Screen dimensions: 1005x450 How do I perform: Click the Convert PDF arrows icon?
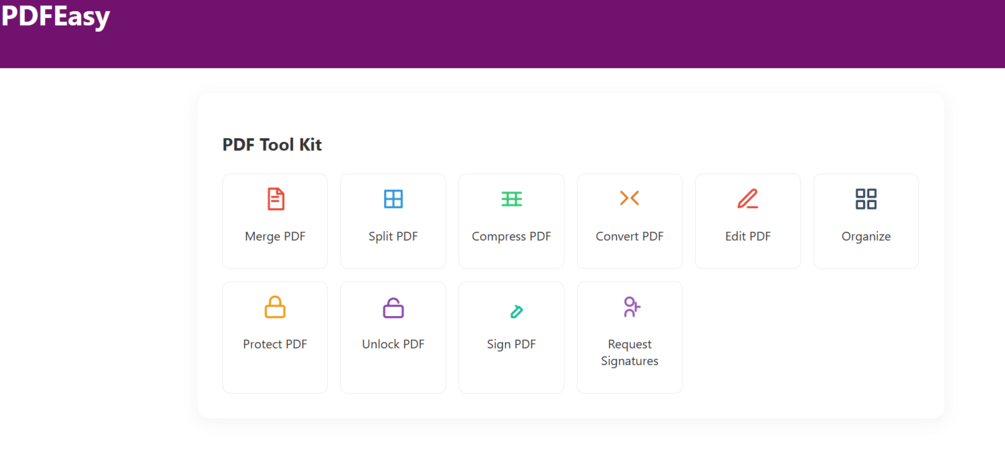pos(629,198)
